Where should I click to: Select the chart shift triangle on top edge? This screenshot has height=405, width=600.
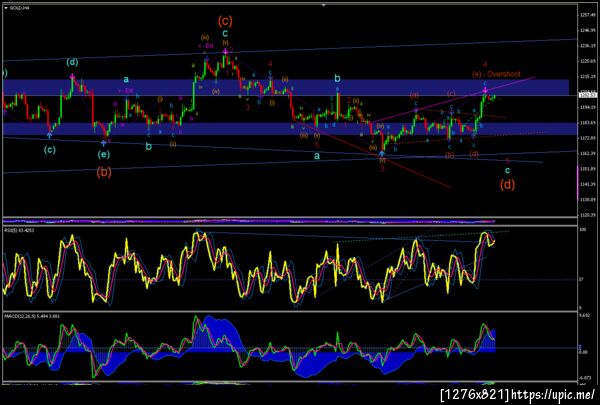pos(324,5)
